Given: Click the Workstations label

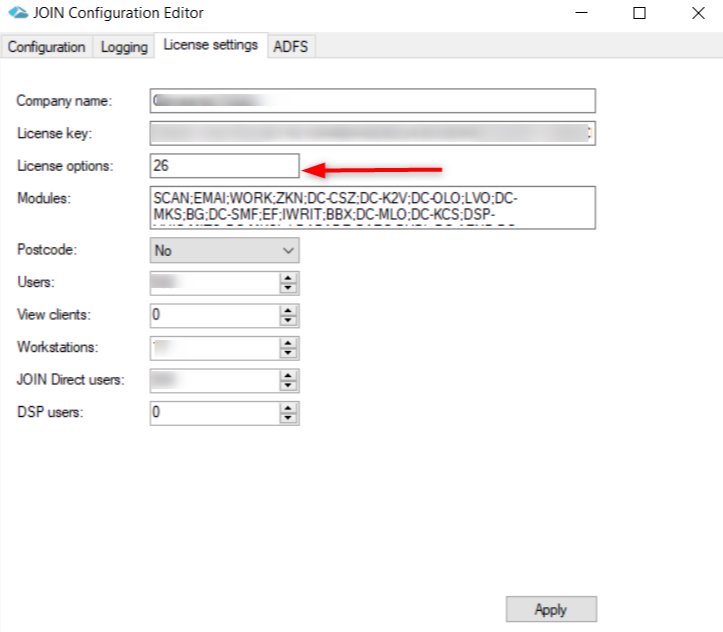Looking at the screenshot, I should point(58,347).
